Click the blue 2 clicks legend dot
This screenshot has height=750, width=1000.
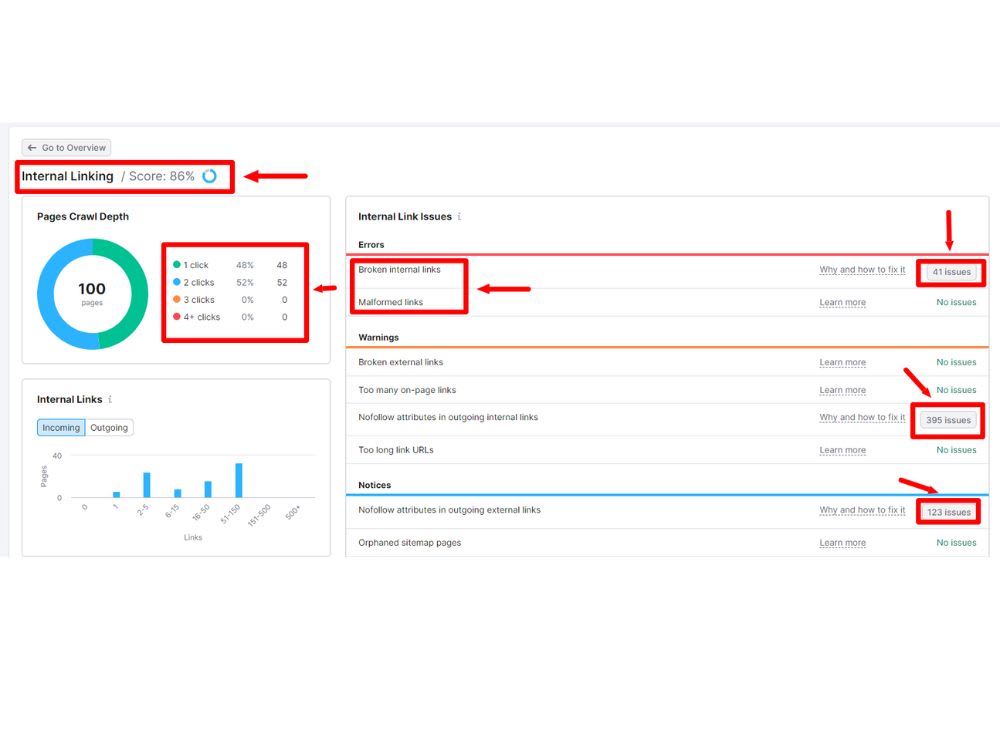(177, 282)
